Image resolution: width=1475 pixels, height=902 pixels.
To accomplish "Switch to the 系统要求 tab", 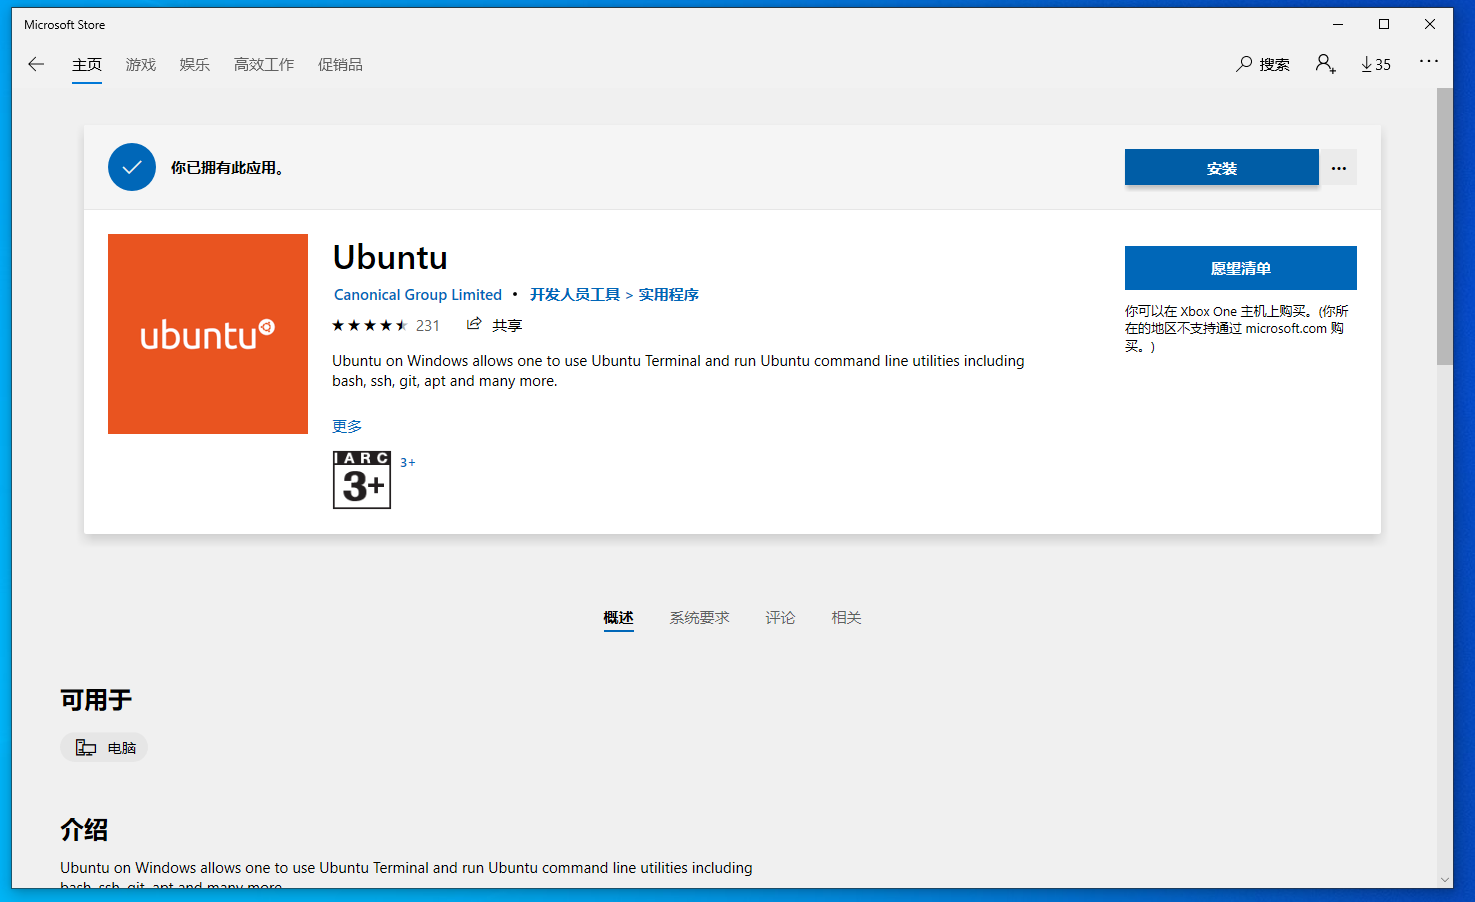I will [x=699, y=617].
